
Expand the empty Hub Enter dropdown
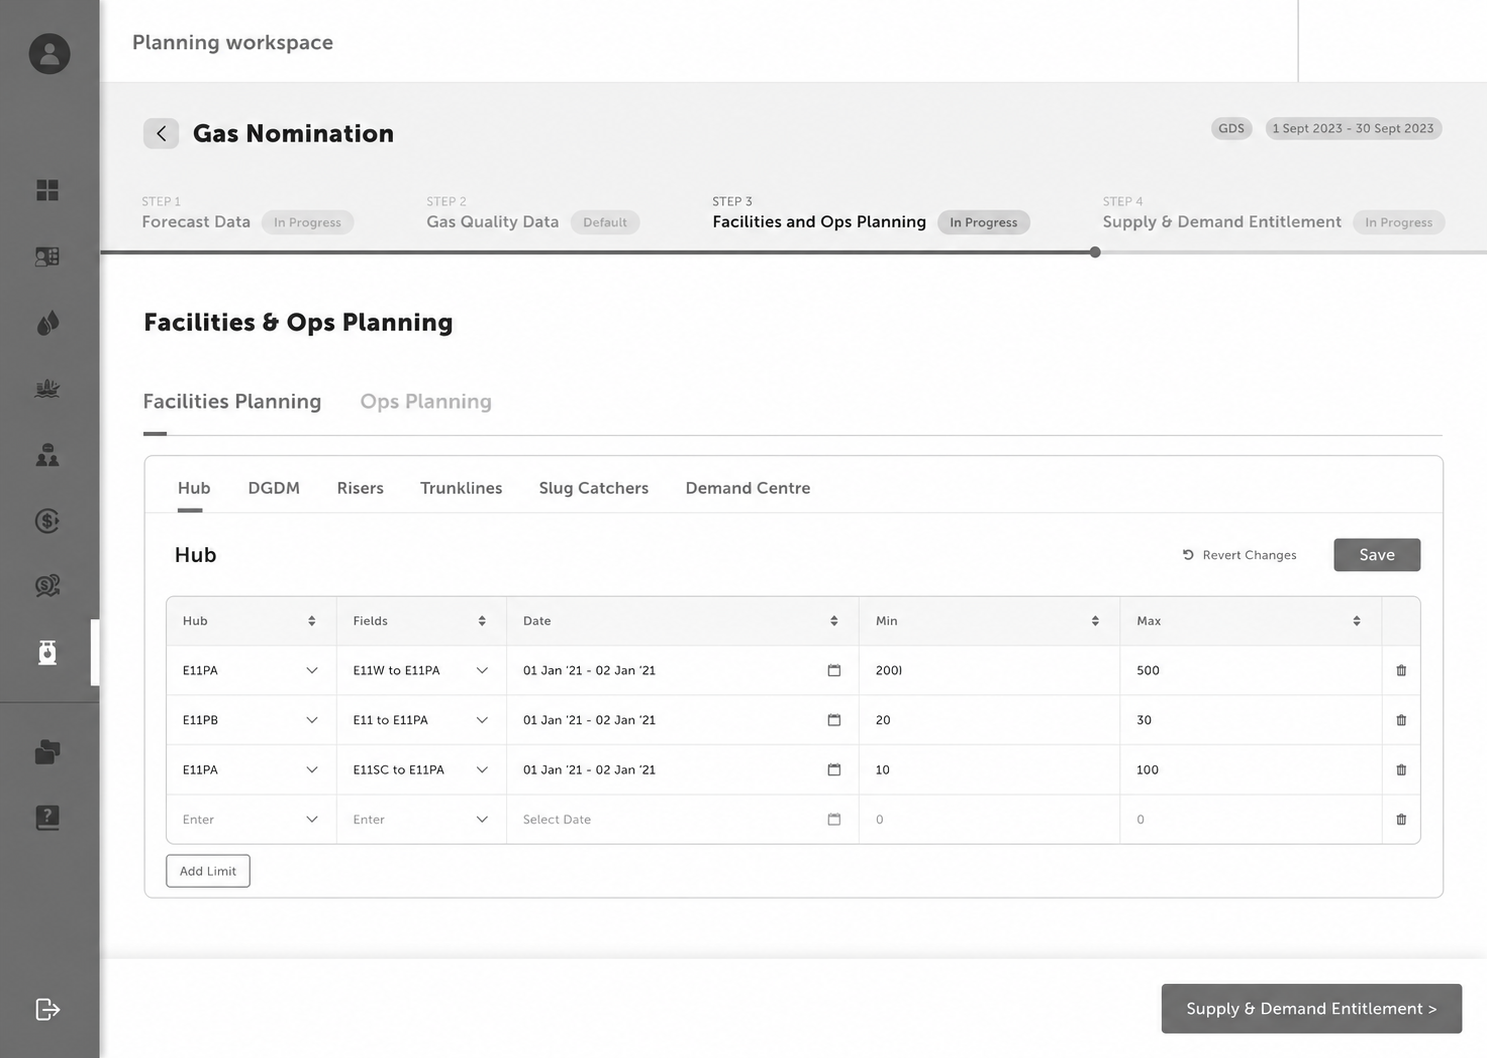(x=312, y=819)
